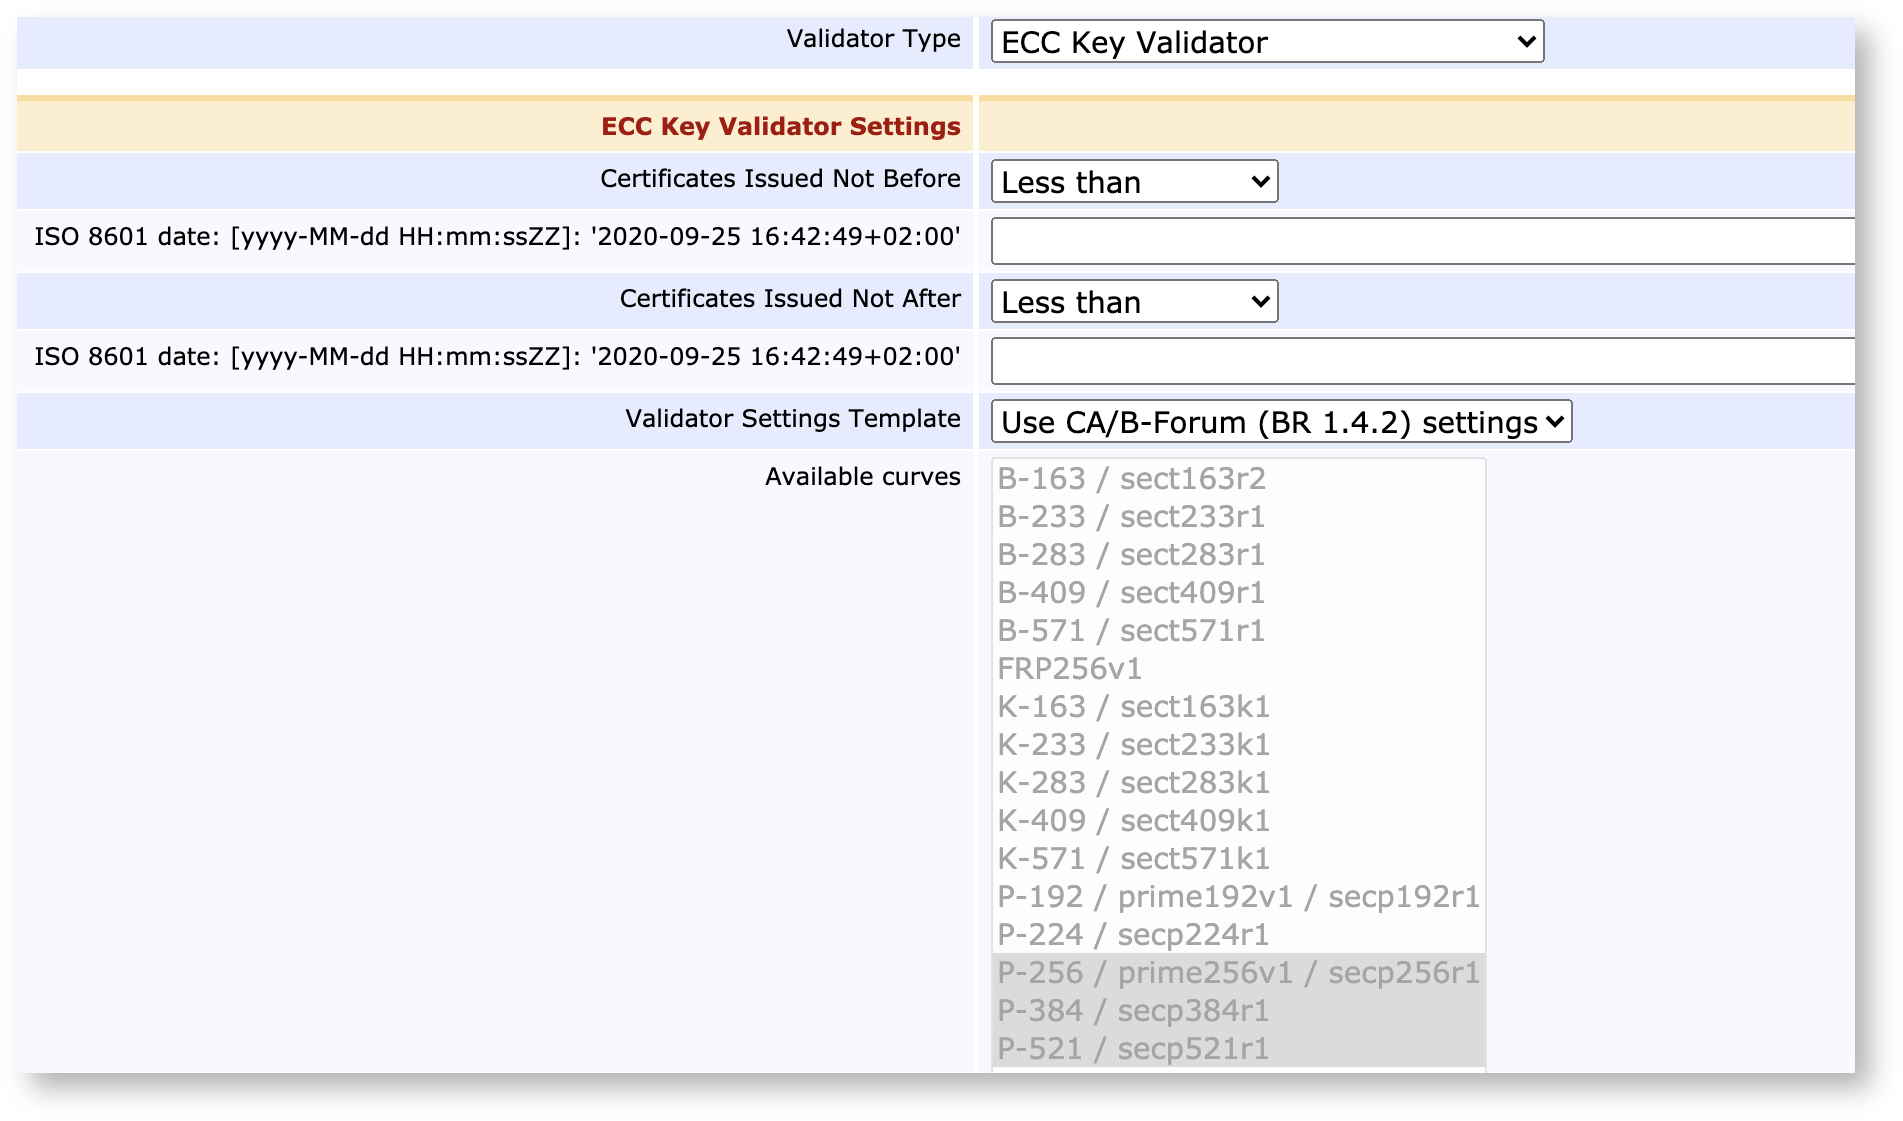1903x1121 pixels.
Task: Select the B-283 / sect283r1 curve
Action: pos(1131,555)
